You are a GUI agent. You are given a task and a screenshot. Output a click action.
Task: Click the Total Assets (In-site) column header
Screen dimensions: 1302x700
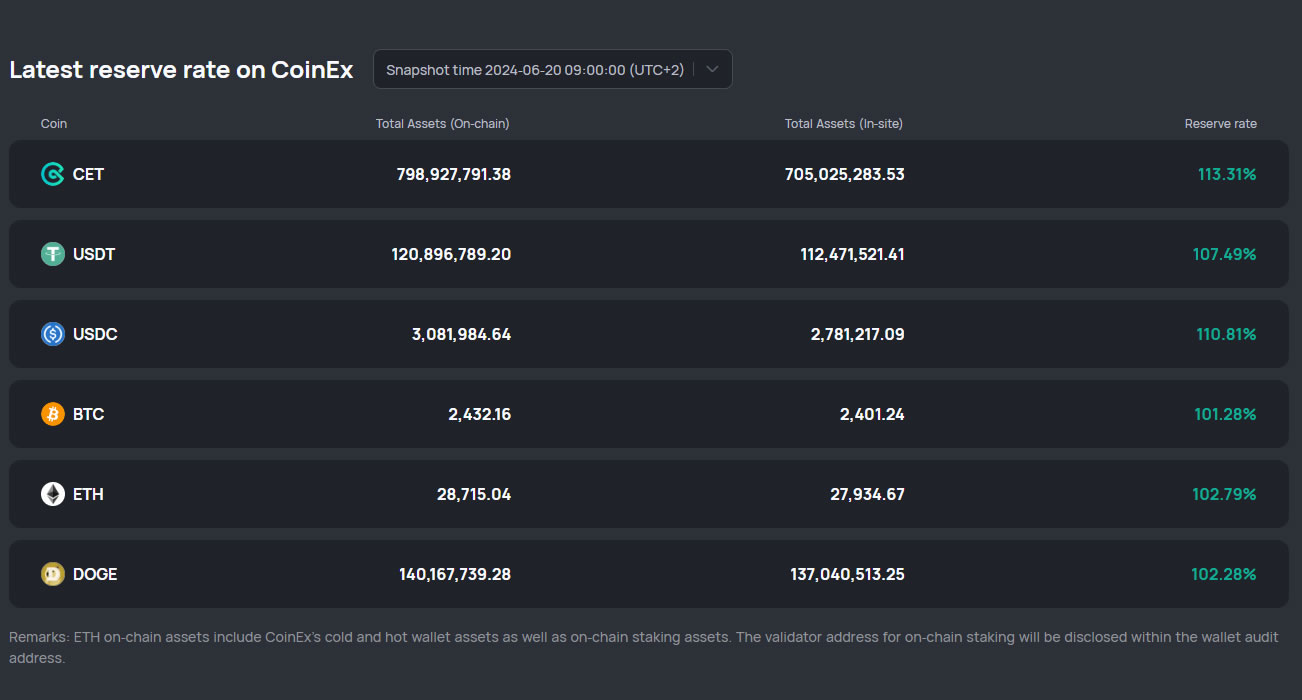coord(843,124)
